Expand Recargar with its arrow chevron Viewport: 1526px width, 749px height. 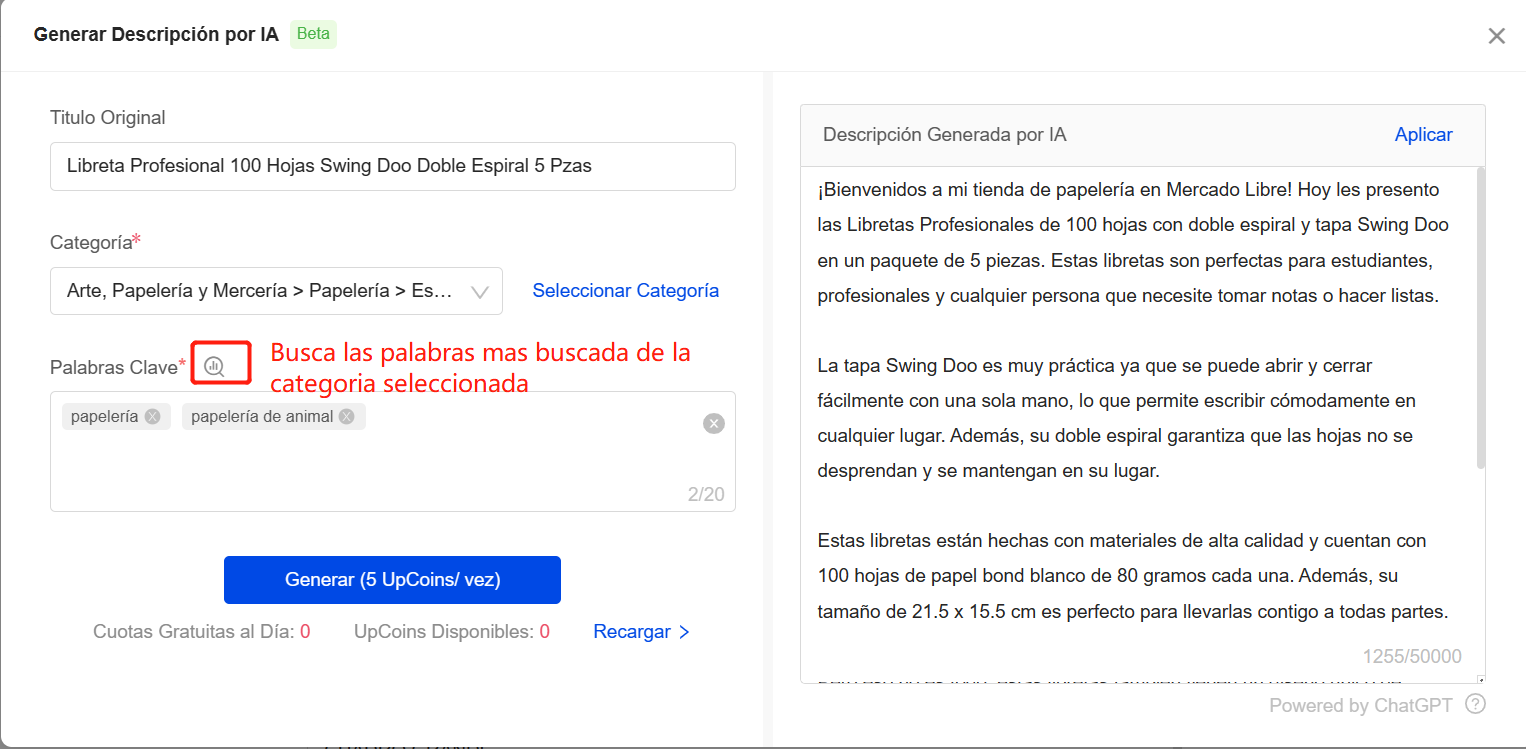(x=685, y=631)
